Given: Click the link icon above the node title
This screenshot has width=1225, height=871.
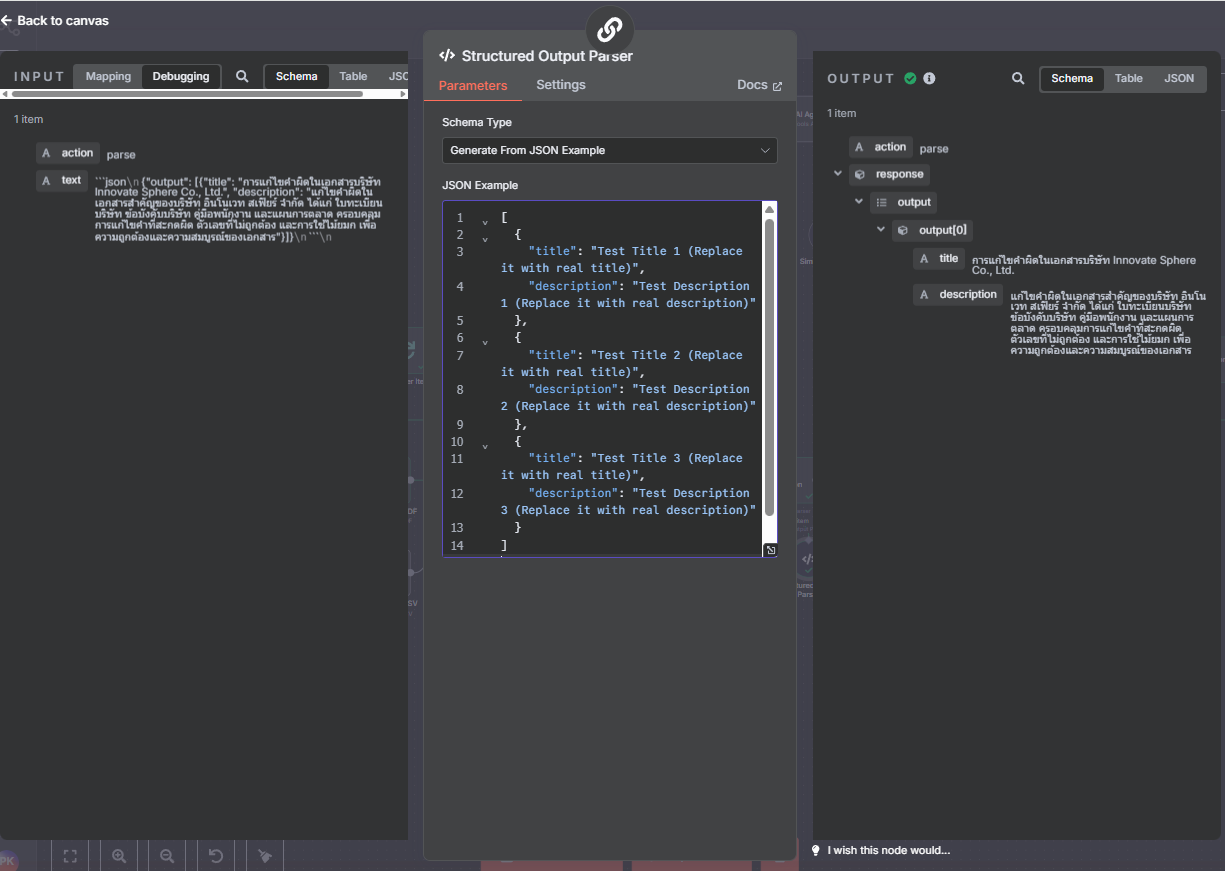Looking at the screenshot, I should coord(609,29).
